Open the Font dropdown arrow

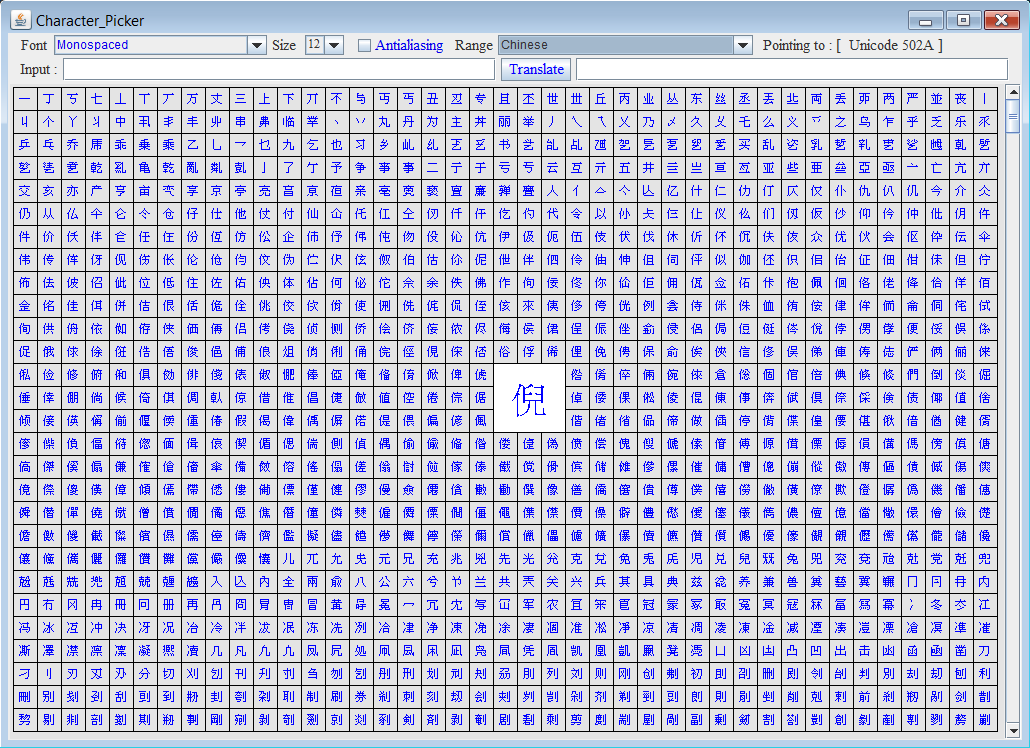(x=256, y=45)
